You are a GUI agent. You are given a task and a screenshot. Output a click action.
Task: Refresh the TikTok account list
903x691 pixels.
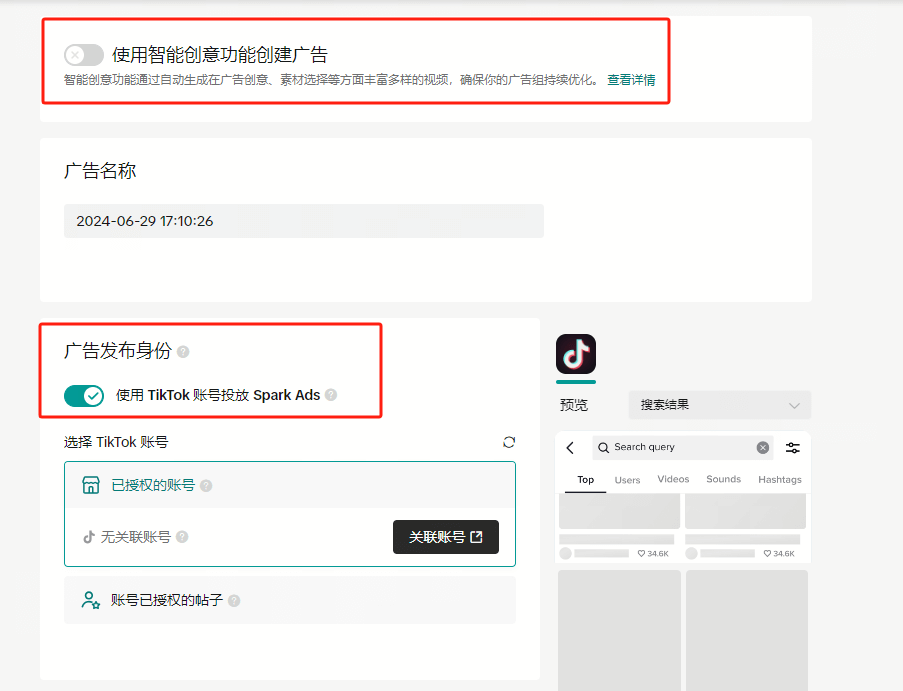click(509, 442)
